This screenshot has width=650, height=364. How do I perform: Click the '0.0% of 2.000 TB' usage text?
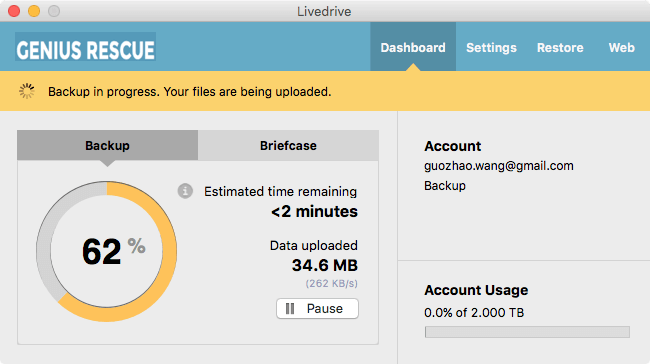click(474, 313)
